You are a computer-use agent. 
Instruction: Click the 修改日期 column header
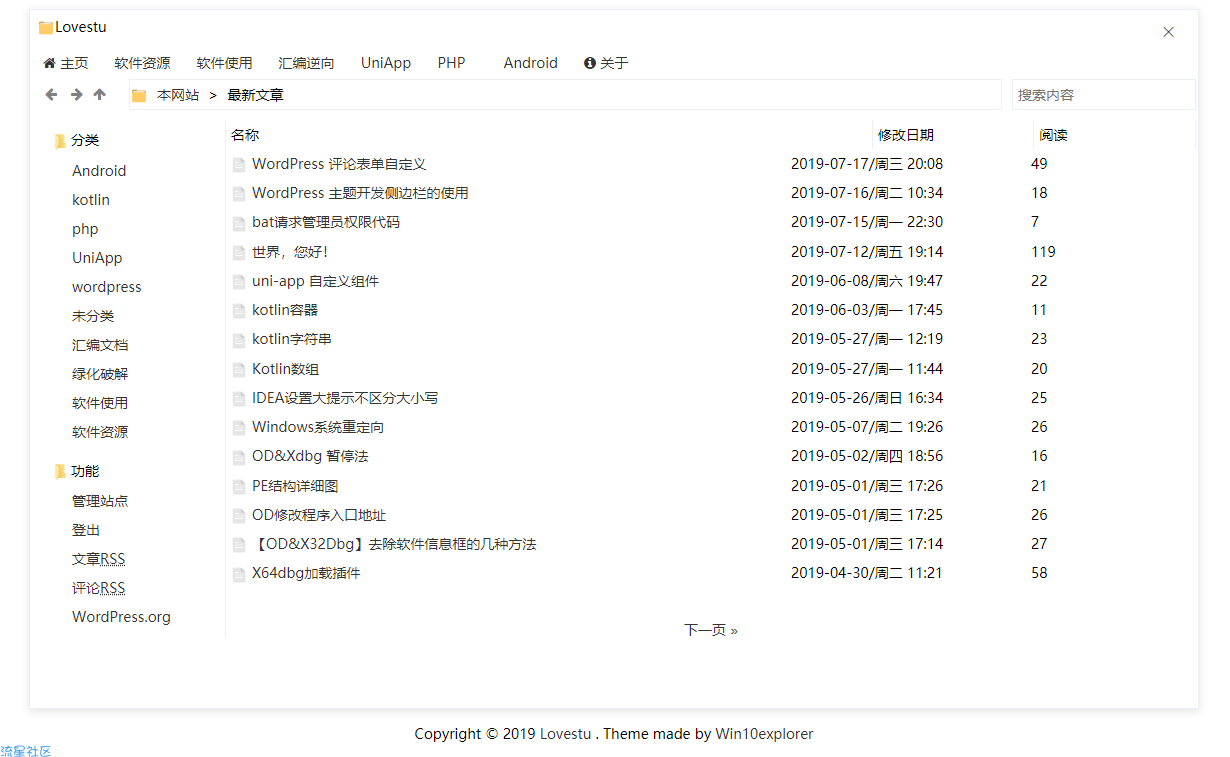[906, 135]
